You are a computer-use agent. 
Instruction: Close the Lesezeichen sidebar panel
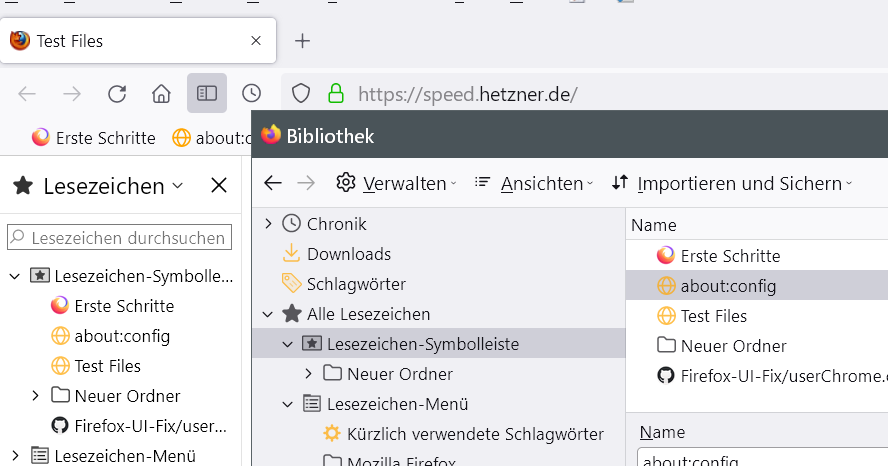219,185
